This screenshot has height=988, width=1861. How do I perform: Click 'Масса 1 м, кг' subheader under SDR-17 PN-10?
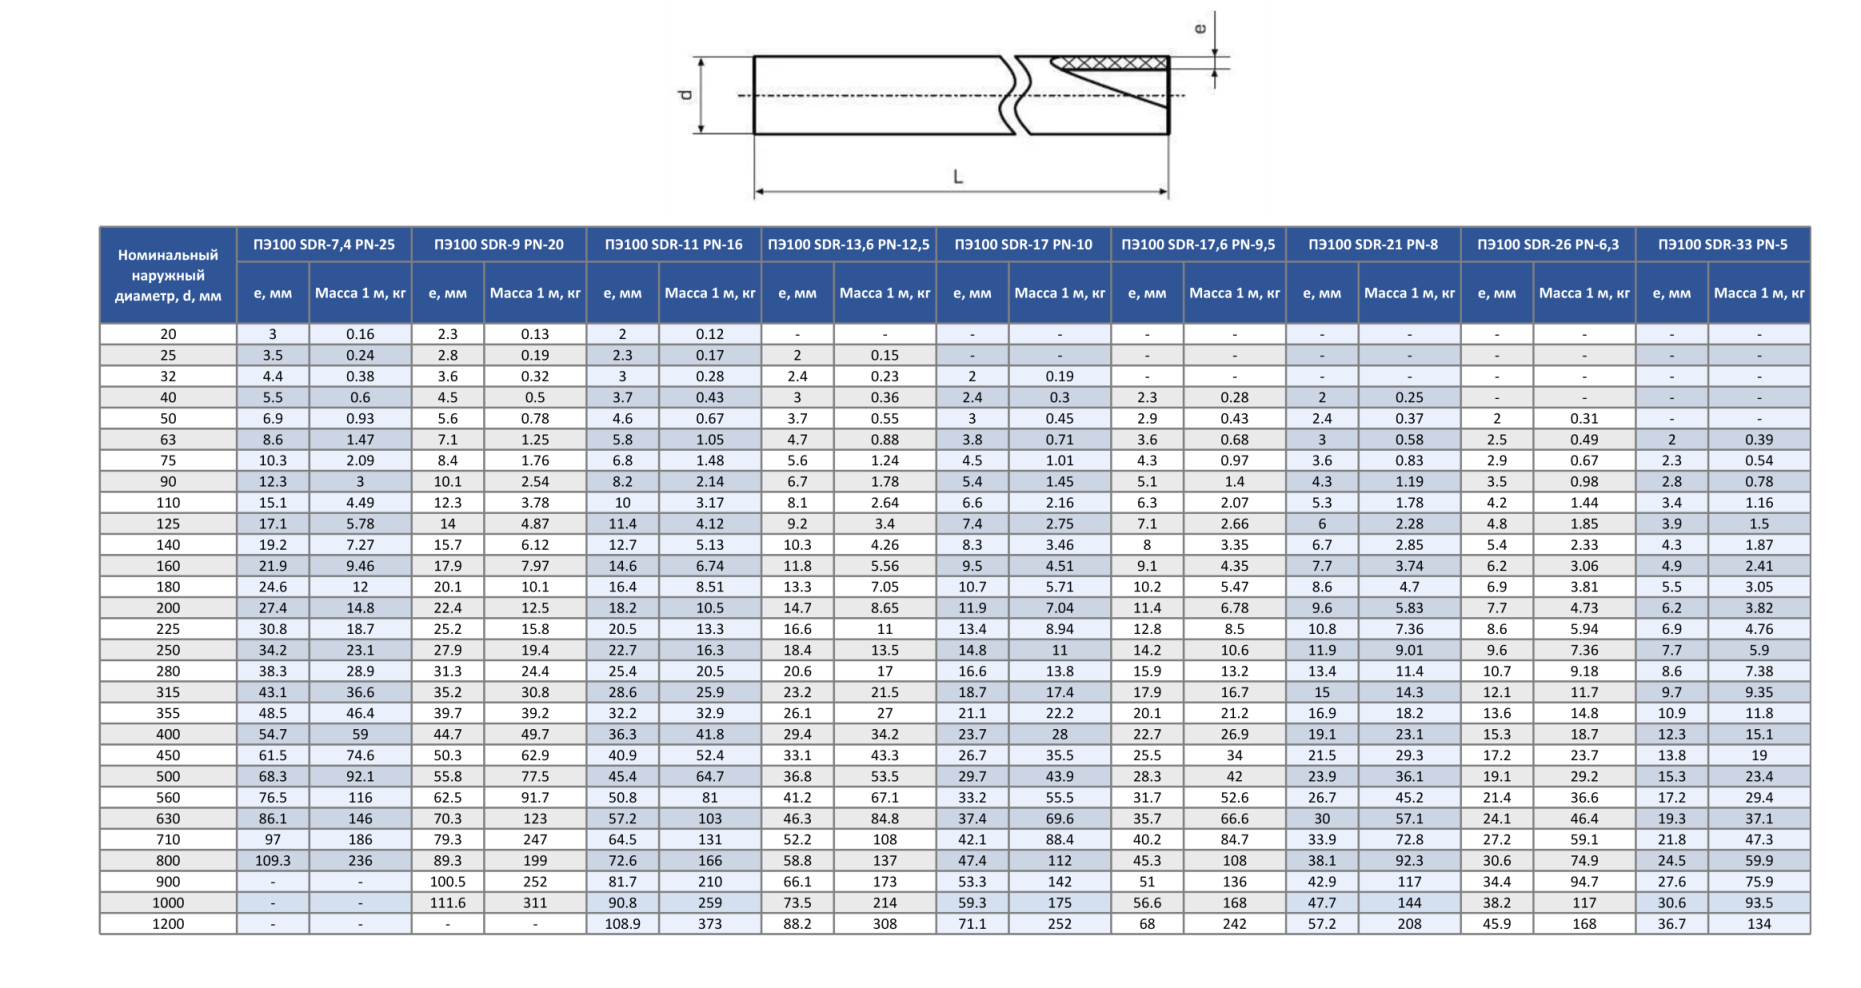[x=1060, y=293]
